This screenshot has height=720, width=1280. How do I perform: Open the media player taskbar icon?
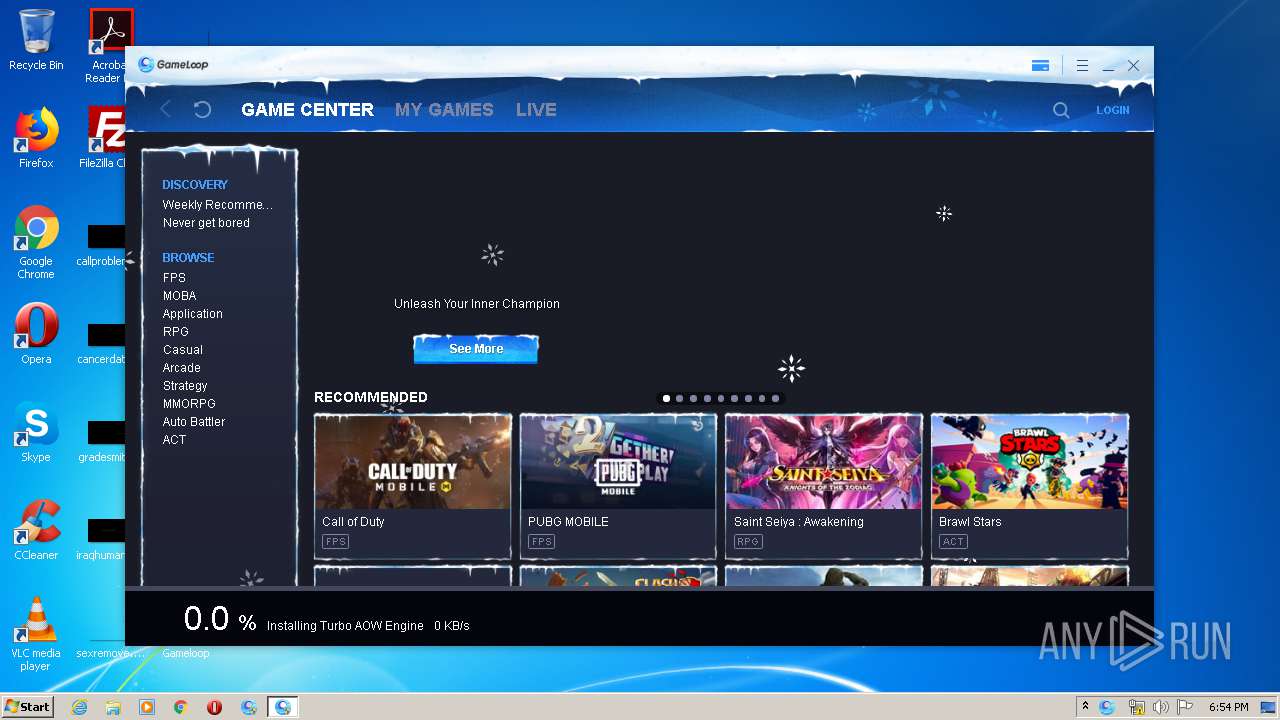(x=147, y=707)
